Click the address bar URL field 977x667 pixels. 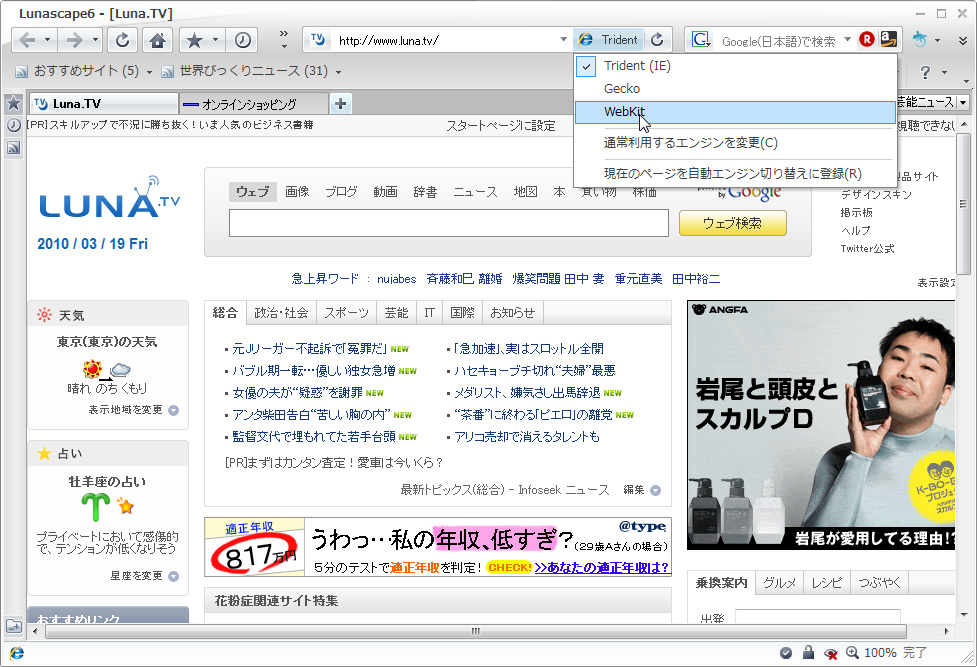pos(446,41)
